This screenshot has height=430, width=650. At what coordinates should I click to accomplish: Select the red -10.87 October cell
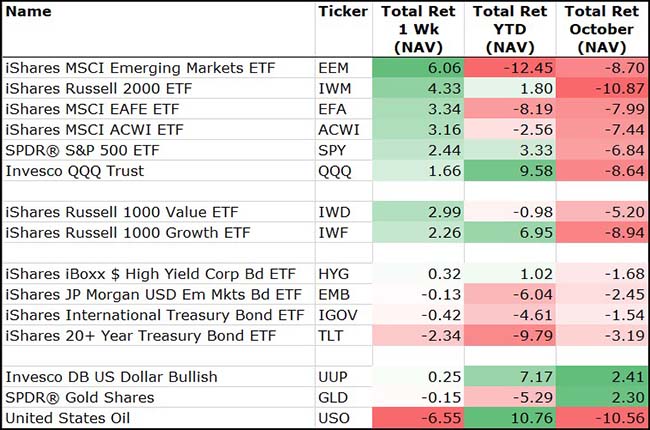pyautogui.click(x=599, y=88)
